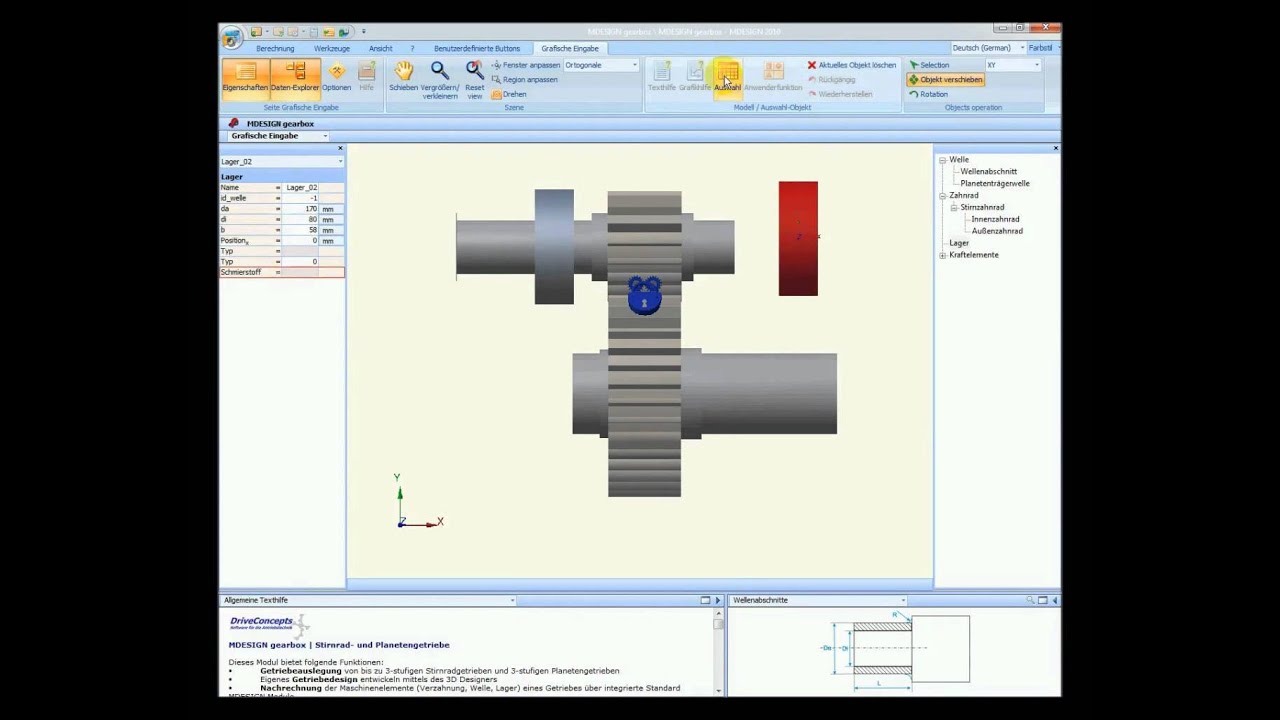Click the blue padlock icon on the gear

coord(645,296)
